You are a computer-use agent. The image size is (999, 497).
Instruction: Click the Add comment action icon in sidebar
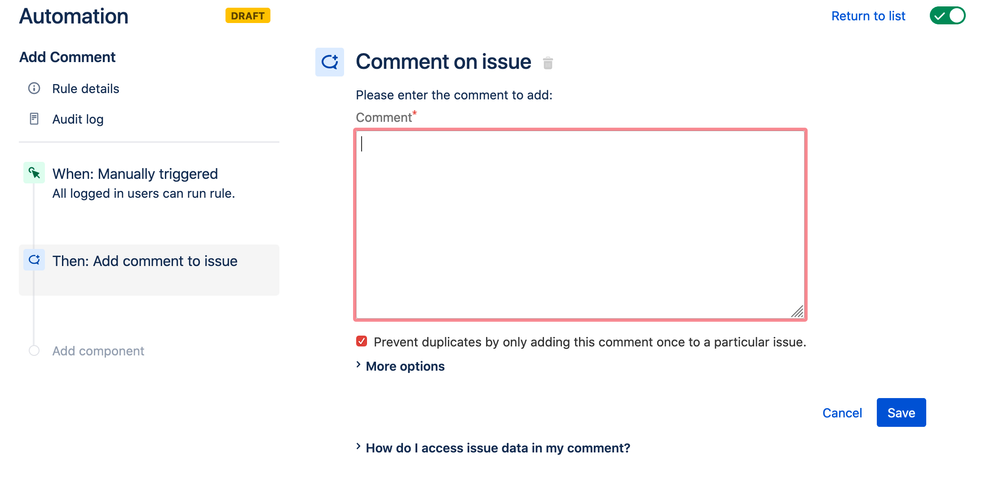click(x=34, y=260)
